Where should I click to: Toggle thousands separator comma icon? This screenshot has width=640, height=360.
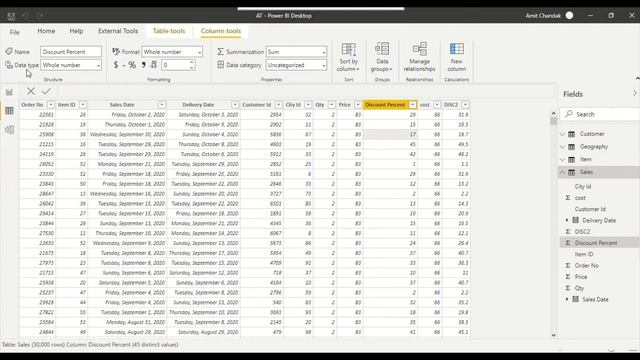point(143,65)
